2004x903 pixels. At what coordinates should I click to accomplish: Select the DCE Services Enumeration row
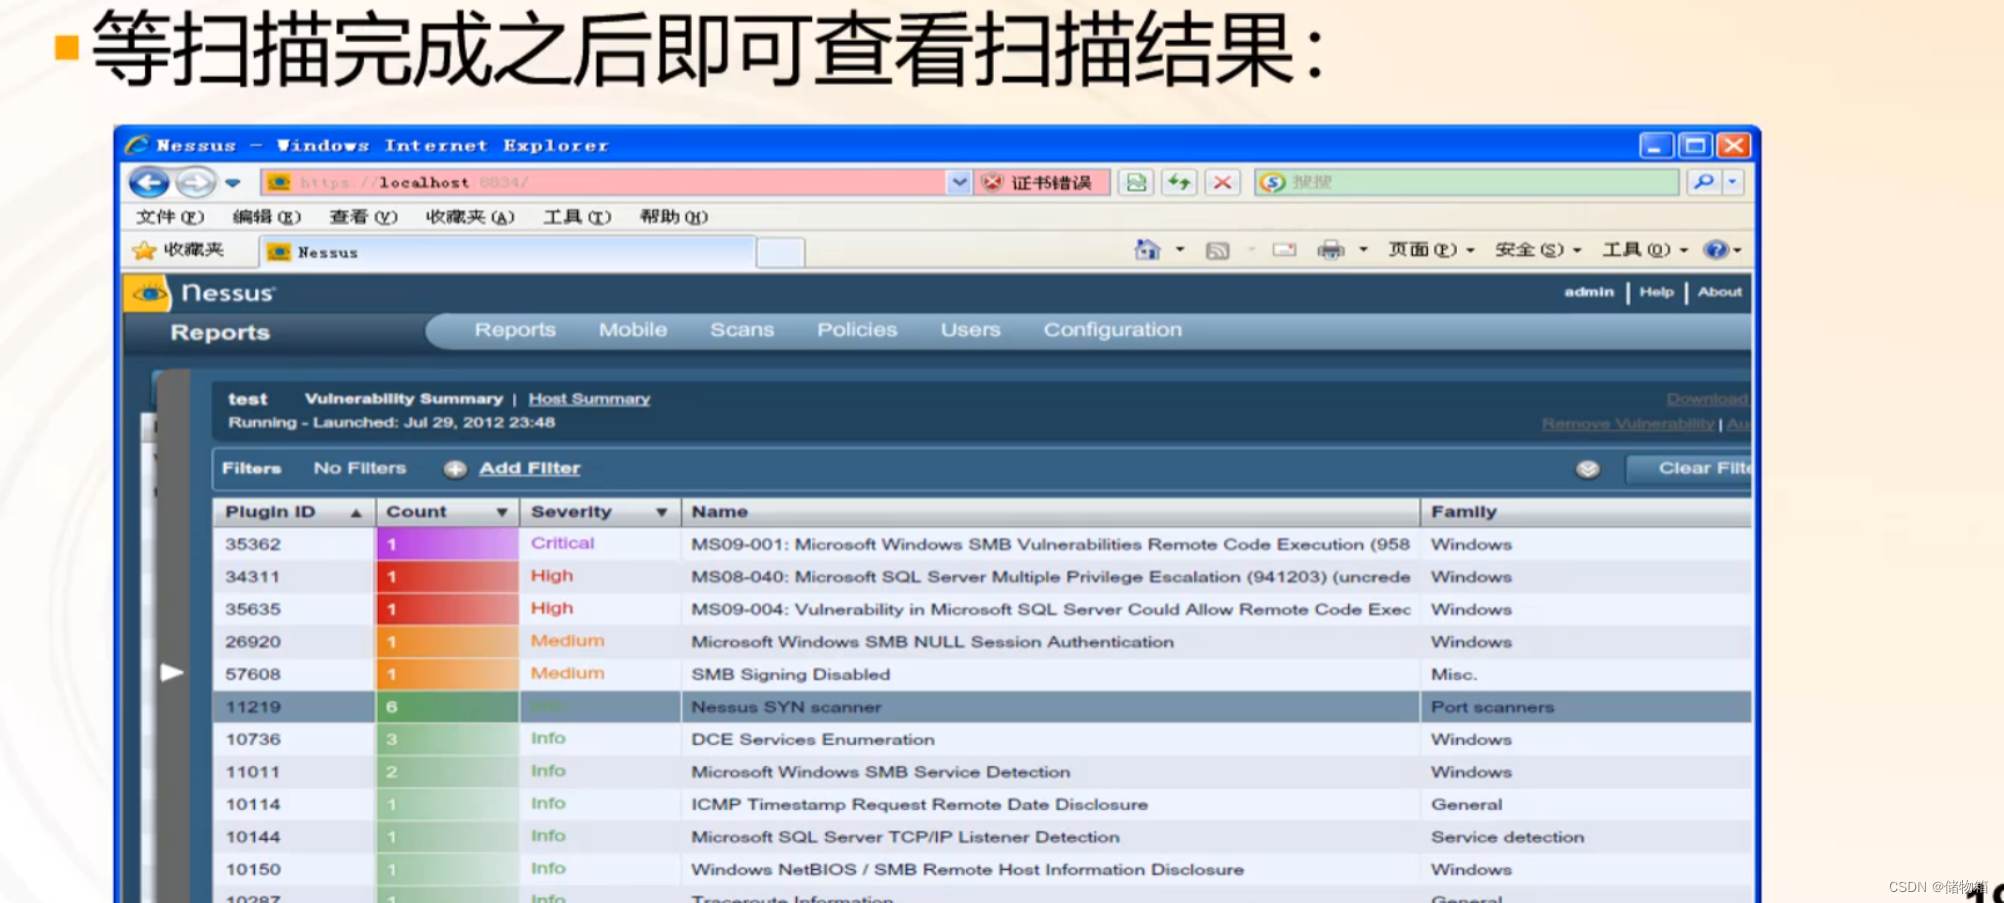pyautogui.click(x=982, y=739)
